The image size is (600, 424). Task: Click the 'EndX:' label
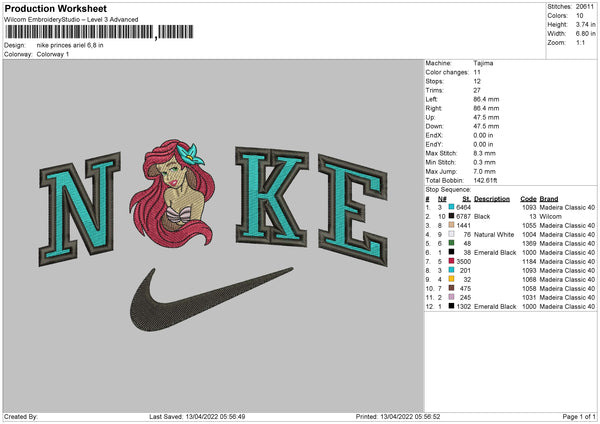(x=434, y=135)
